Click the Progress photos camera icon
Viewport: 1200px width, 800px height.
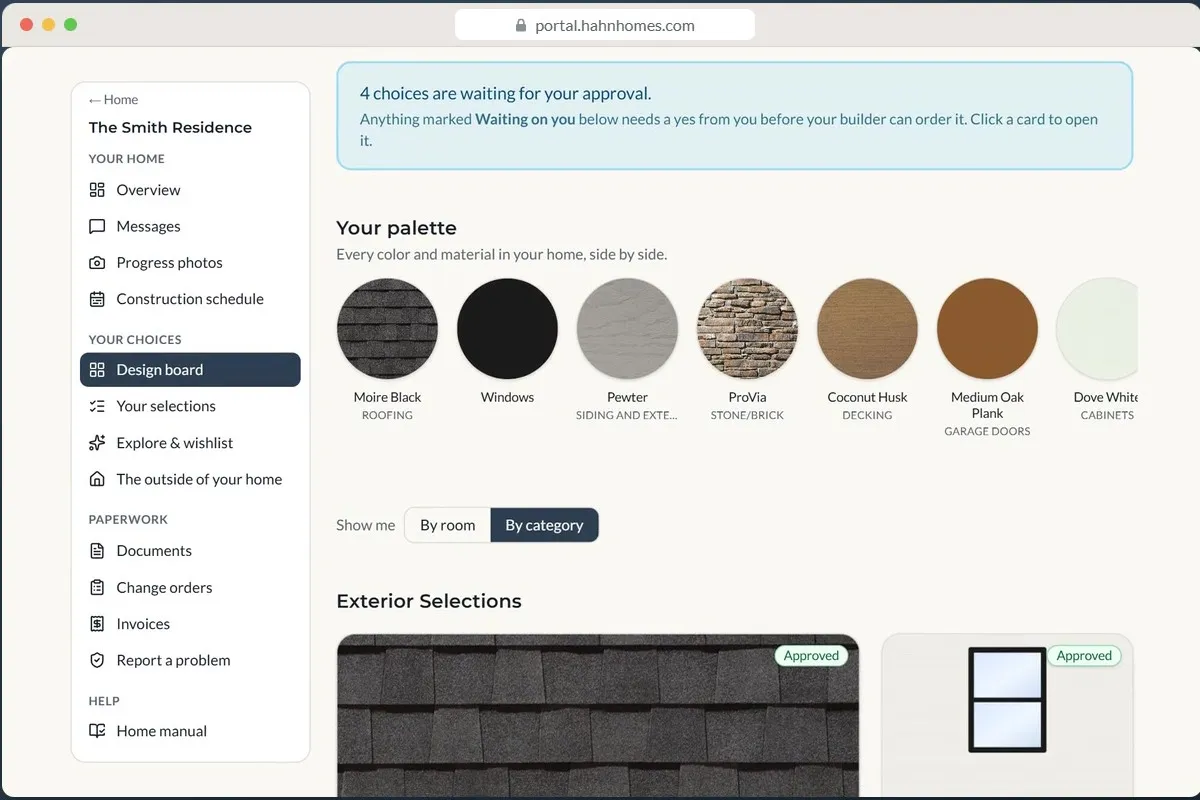(x=97, y=263)
